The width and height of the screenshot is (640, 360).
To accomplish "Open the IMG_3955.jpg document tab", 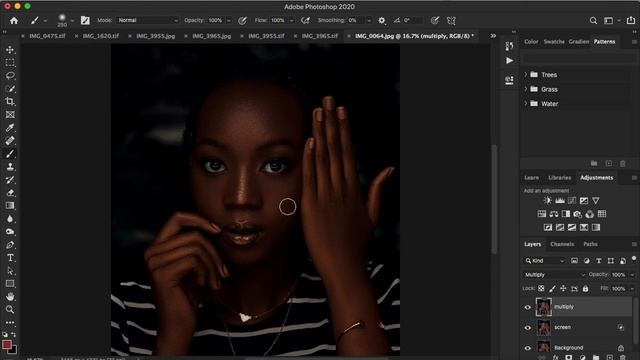I will click(x=156, y=36).
